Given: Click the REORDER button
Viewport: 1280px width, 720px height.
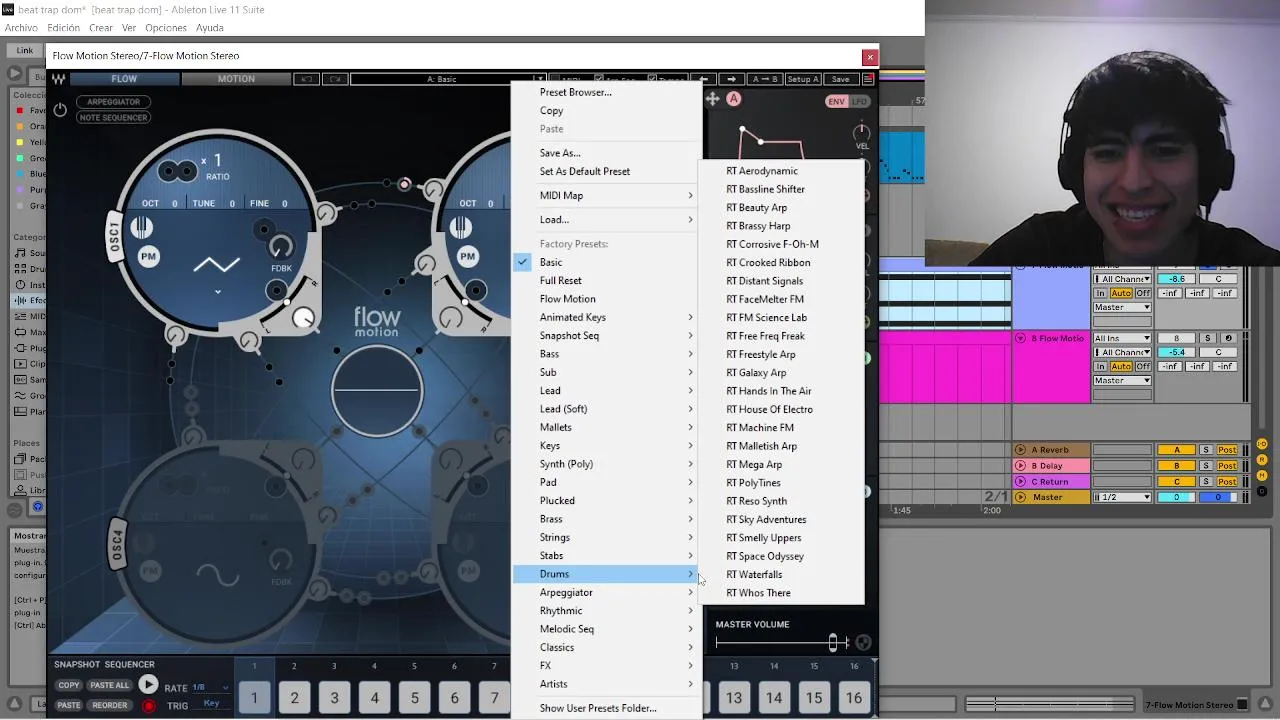Looking at the screenshot, I should (110, 705).
